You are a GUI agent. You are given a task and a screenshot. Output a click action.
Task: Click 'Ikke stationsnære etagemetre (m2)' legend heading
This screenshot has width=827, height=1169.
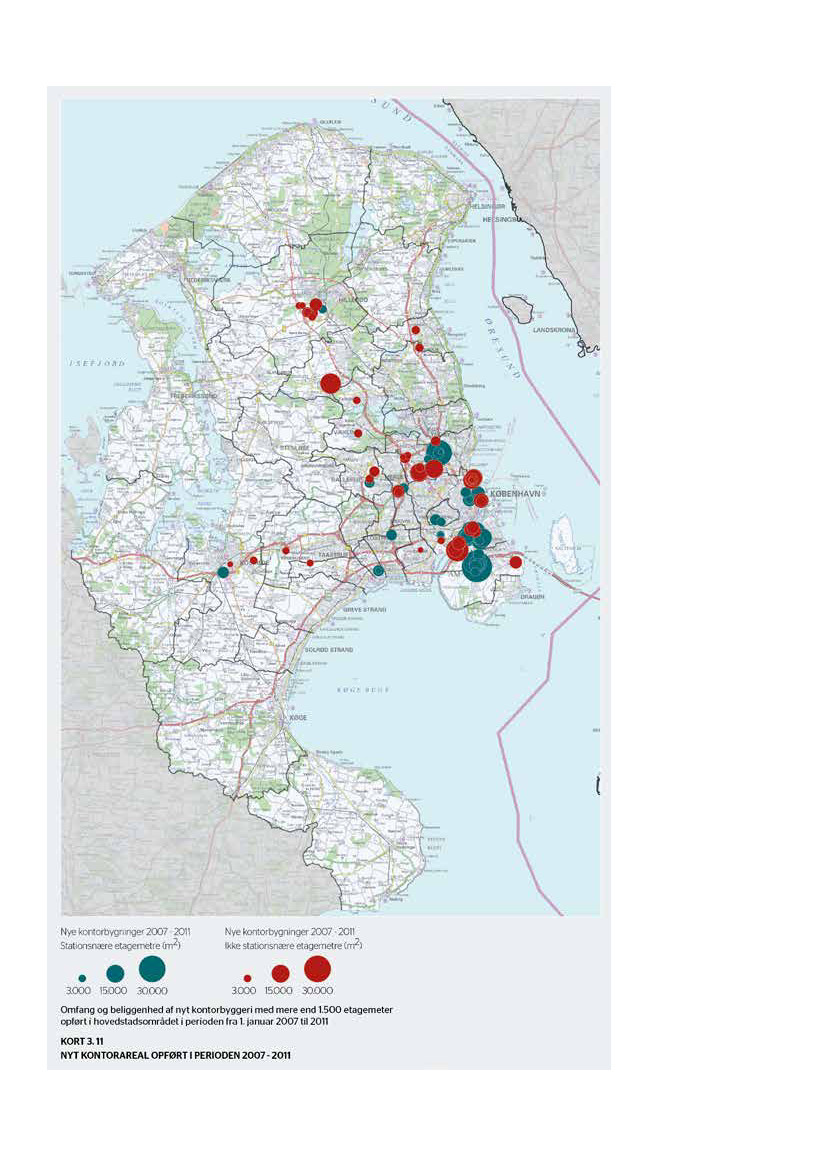tap(294, 945)
